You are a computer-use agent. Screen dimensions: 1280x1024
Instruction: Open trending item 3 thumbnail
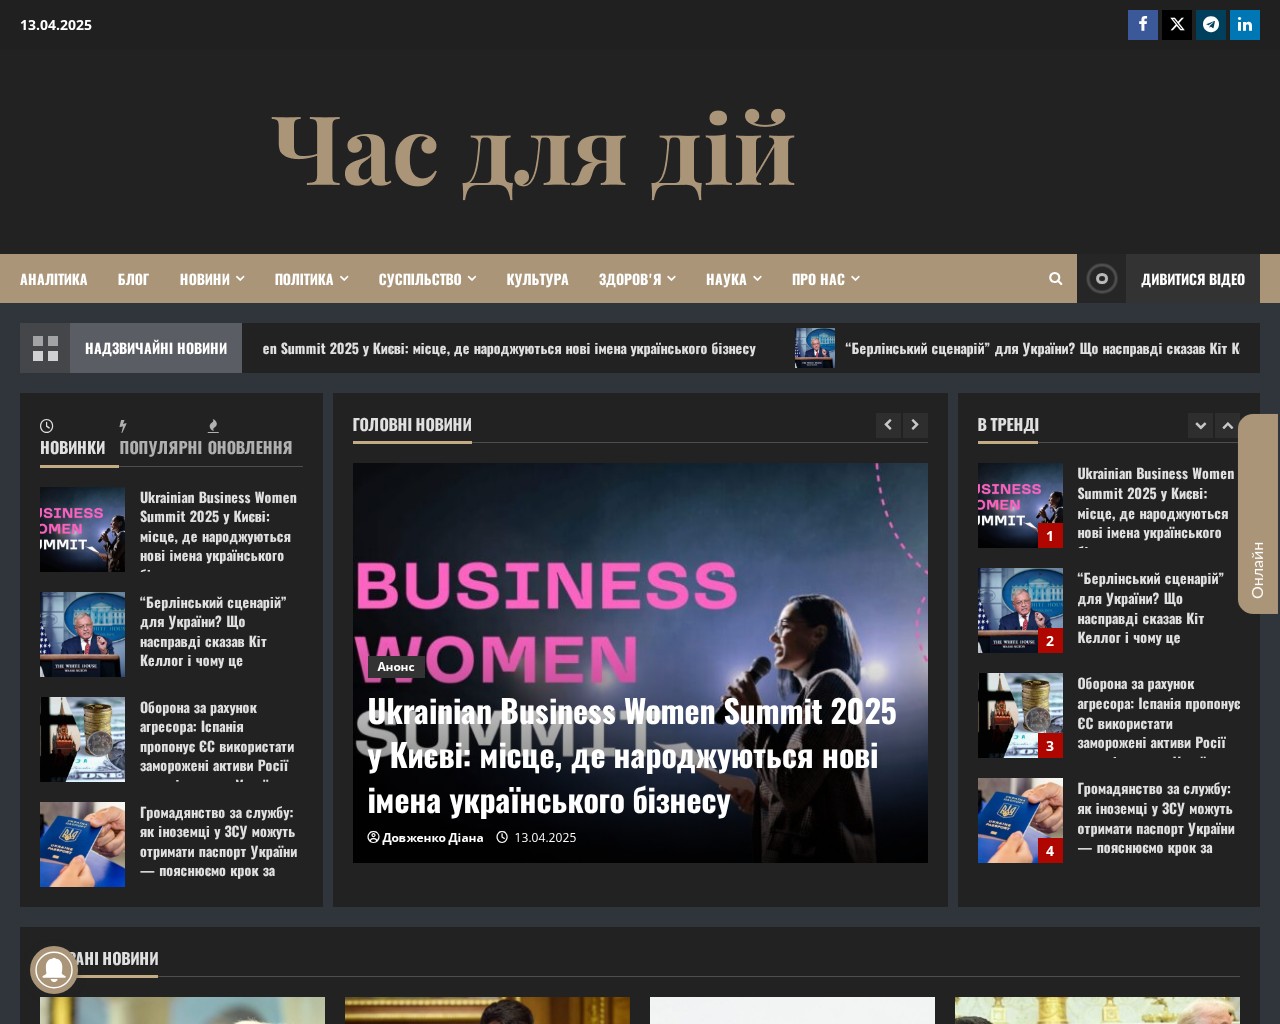[x=1020, y=715]
